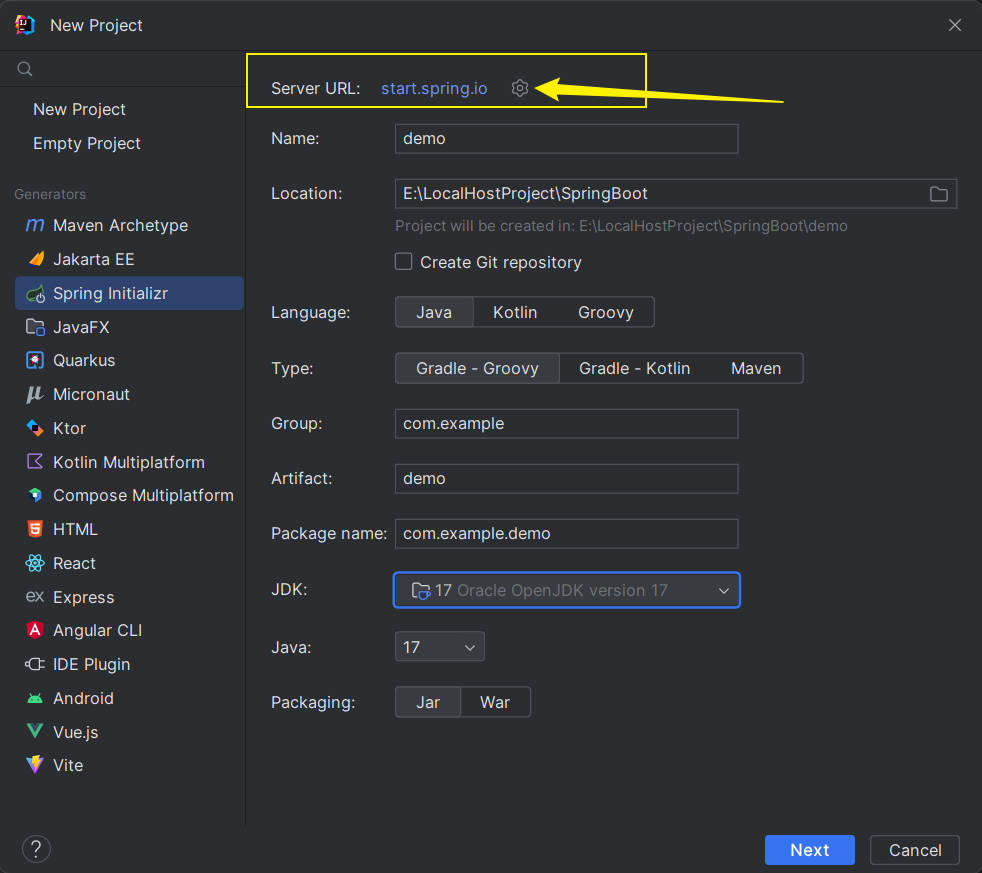Select Compose Multiplatform generator label
The width and height of the screenshot is (982, 873).
coord(143,495)
